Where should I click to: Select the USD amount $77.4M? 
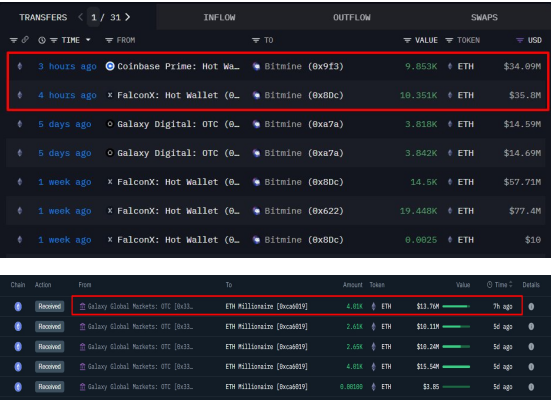coord(525,211)
